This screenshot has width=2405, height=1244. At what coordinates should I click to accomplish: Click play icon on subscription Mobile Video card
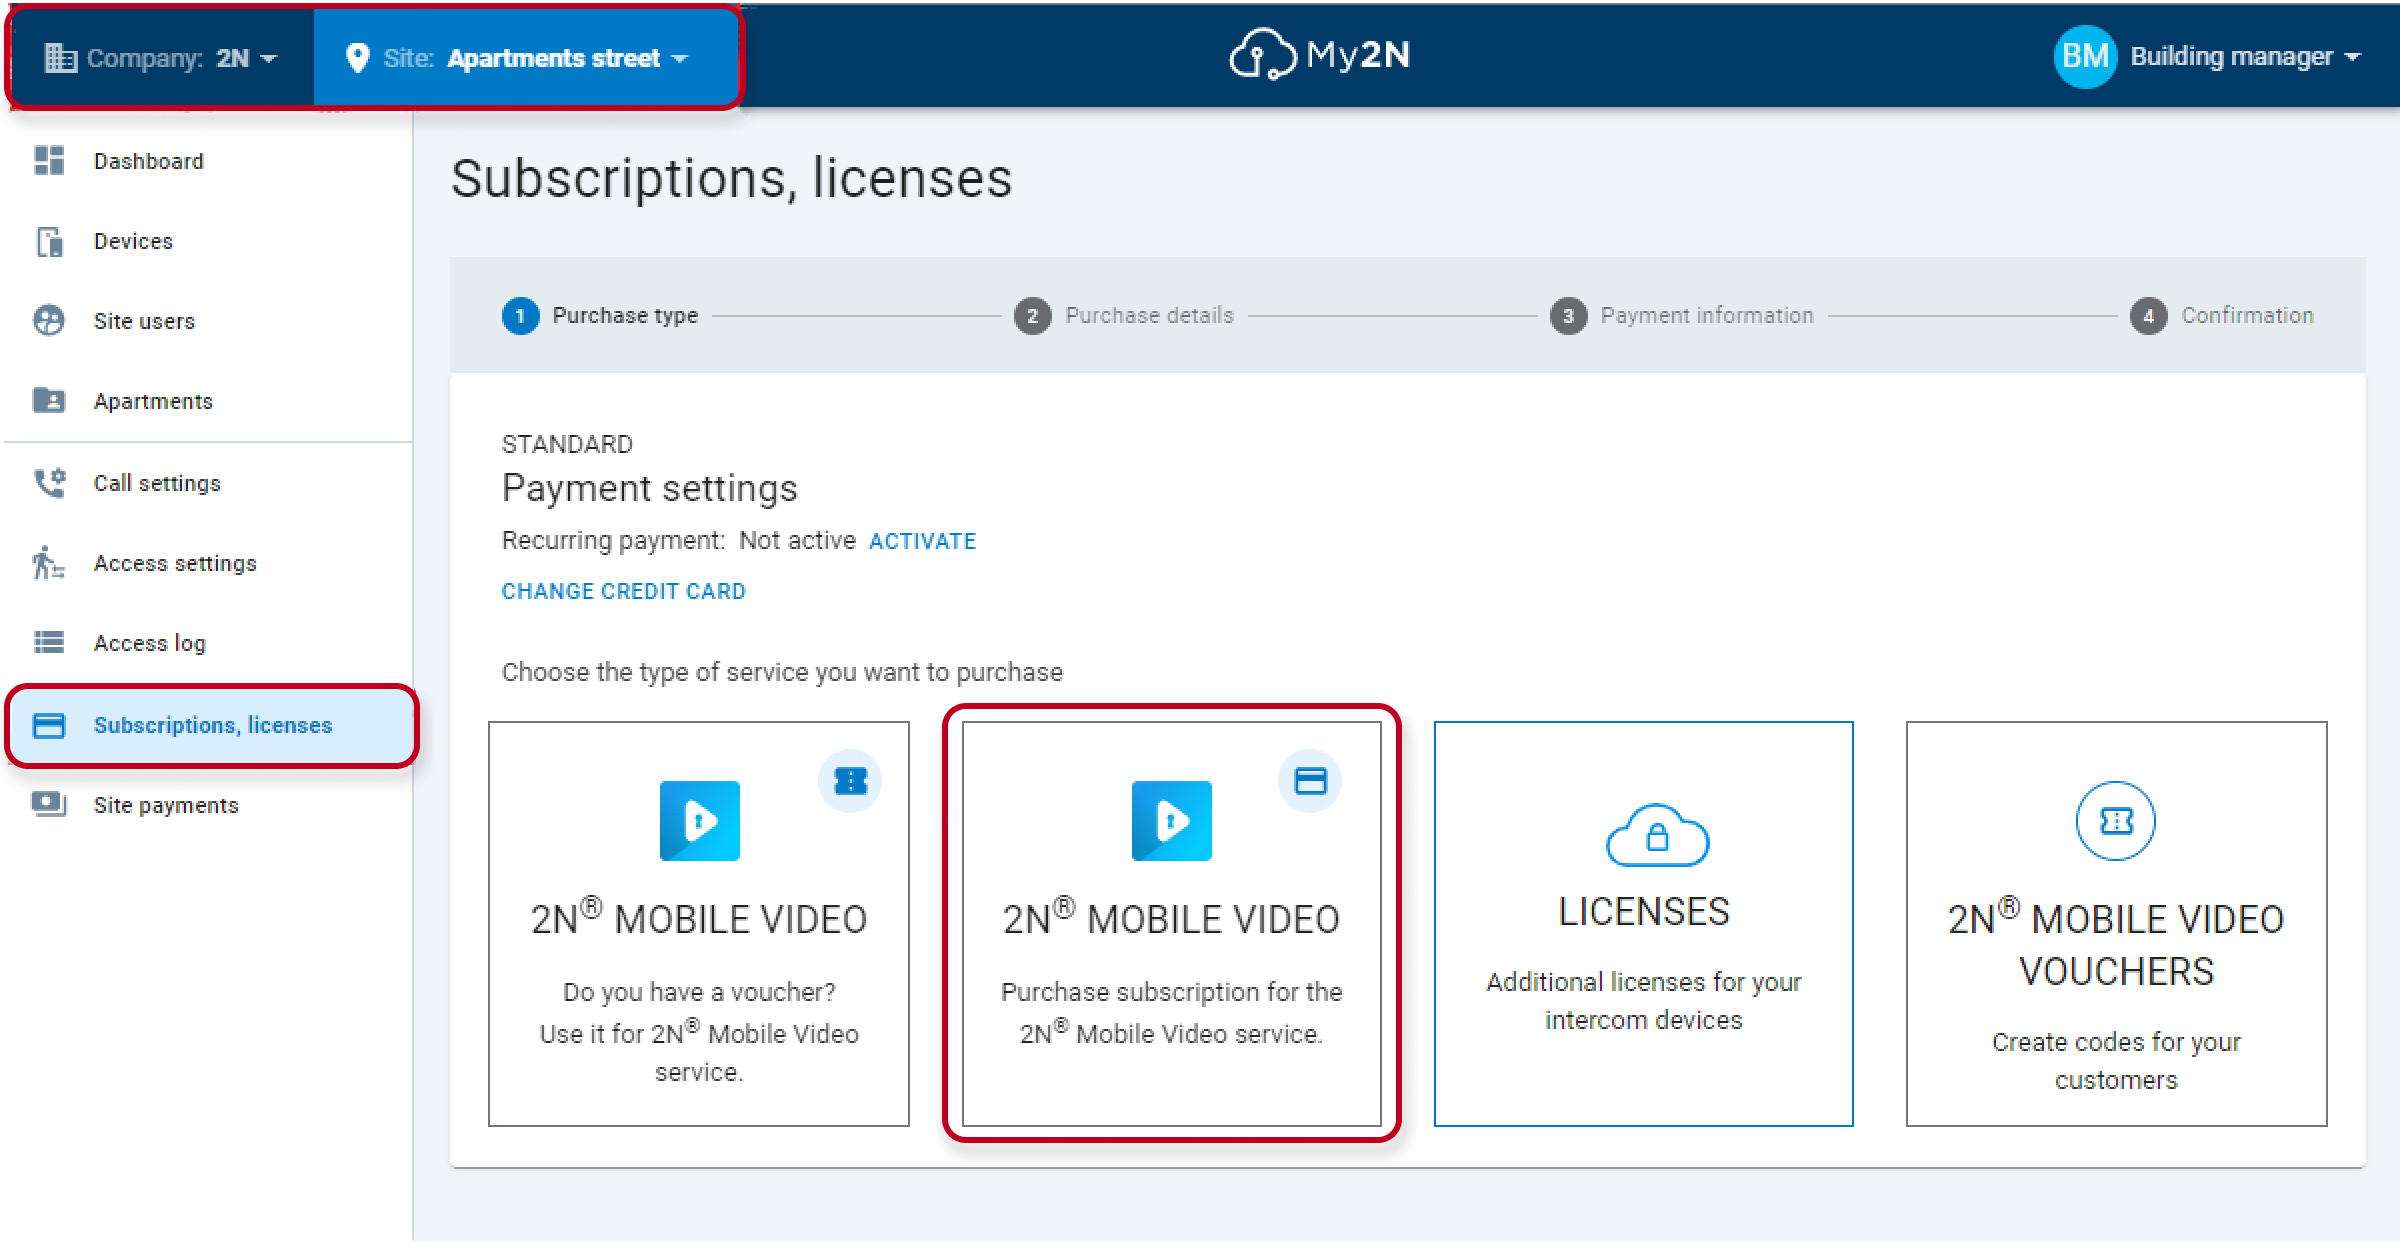tap(1171, 821)
